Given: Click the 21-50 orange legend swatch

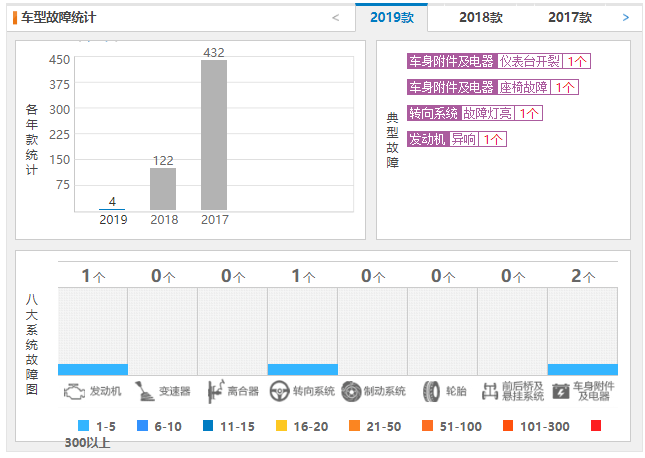Looking at the screenshot, I should (x=354, y=425).
